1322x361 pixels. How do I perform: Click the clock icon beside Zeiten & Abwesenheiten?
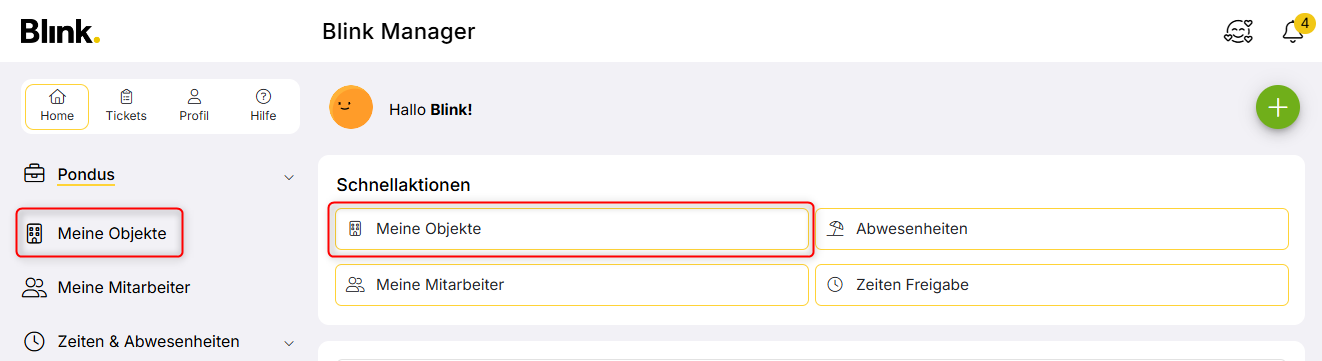(34, 342)
